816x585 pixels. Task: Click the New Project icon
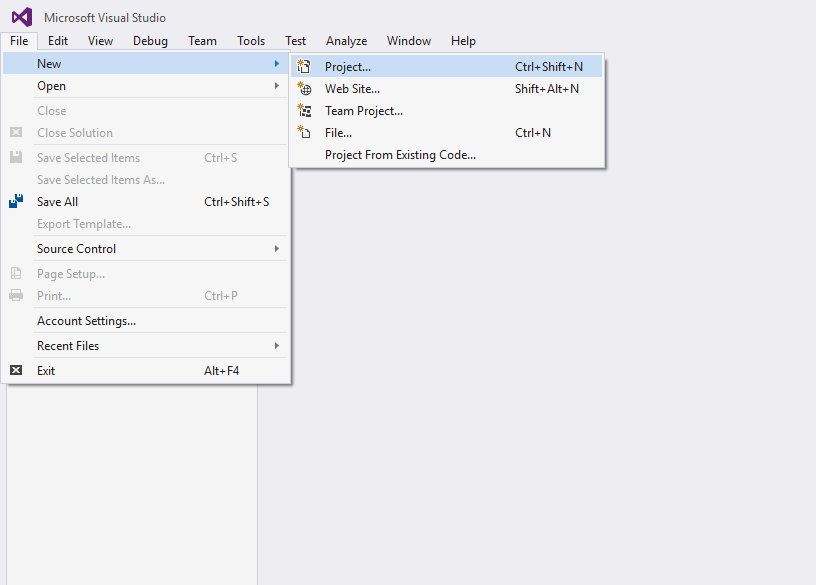tap(304, 67)
